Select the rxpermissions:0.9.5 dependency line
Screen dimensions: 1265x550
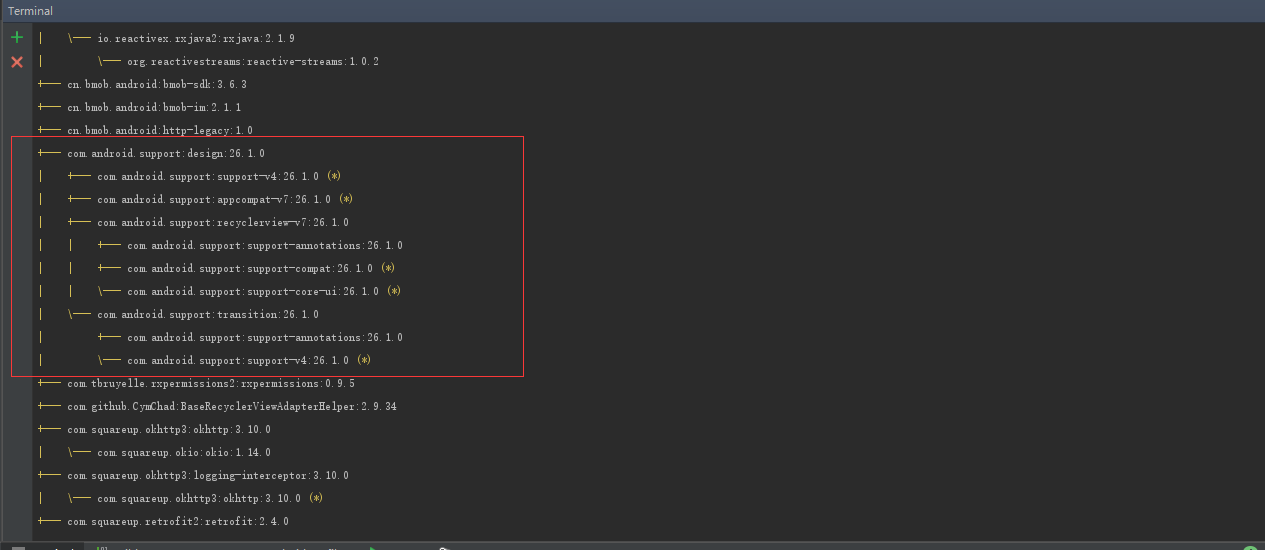pyautogui.click(x=211, y=383)
